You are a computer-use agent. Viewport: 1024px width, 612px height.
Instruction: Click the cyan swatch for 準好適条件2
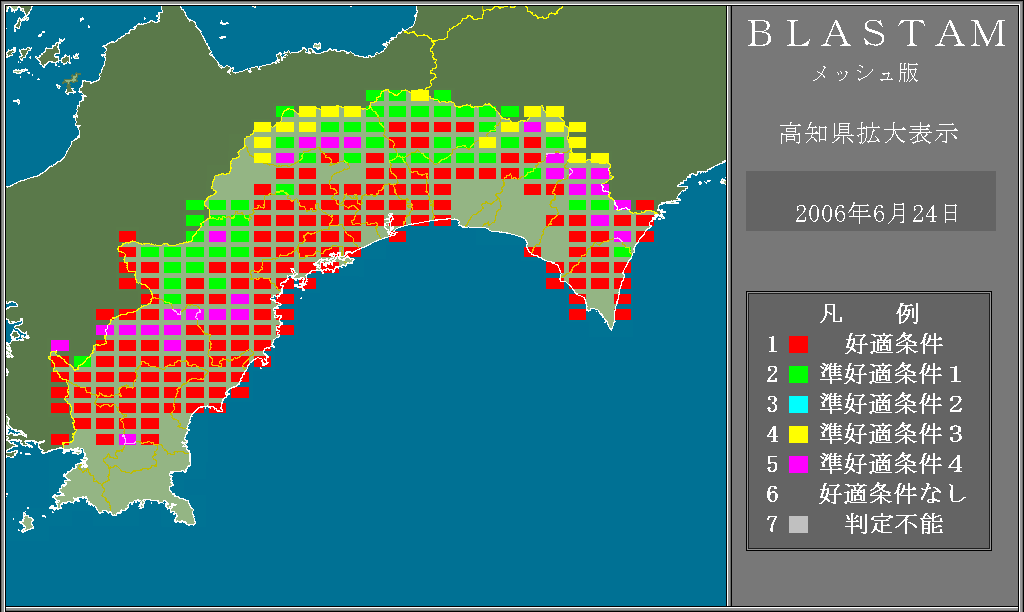[x=798, y=404]
